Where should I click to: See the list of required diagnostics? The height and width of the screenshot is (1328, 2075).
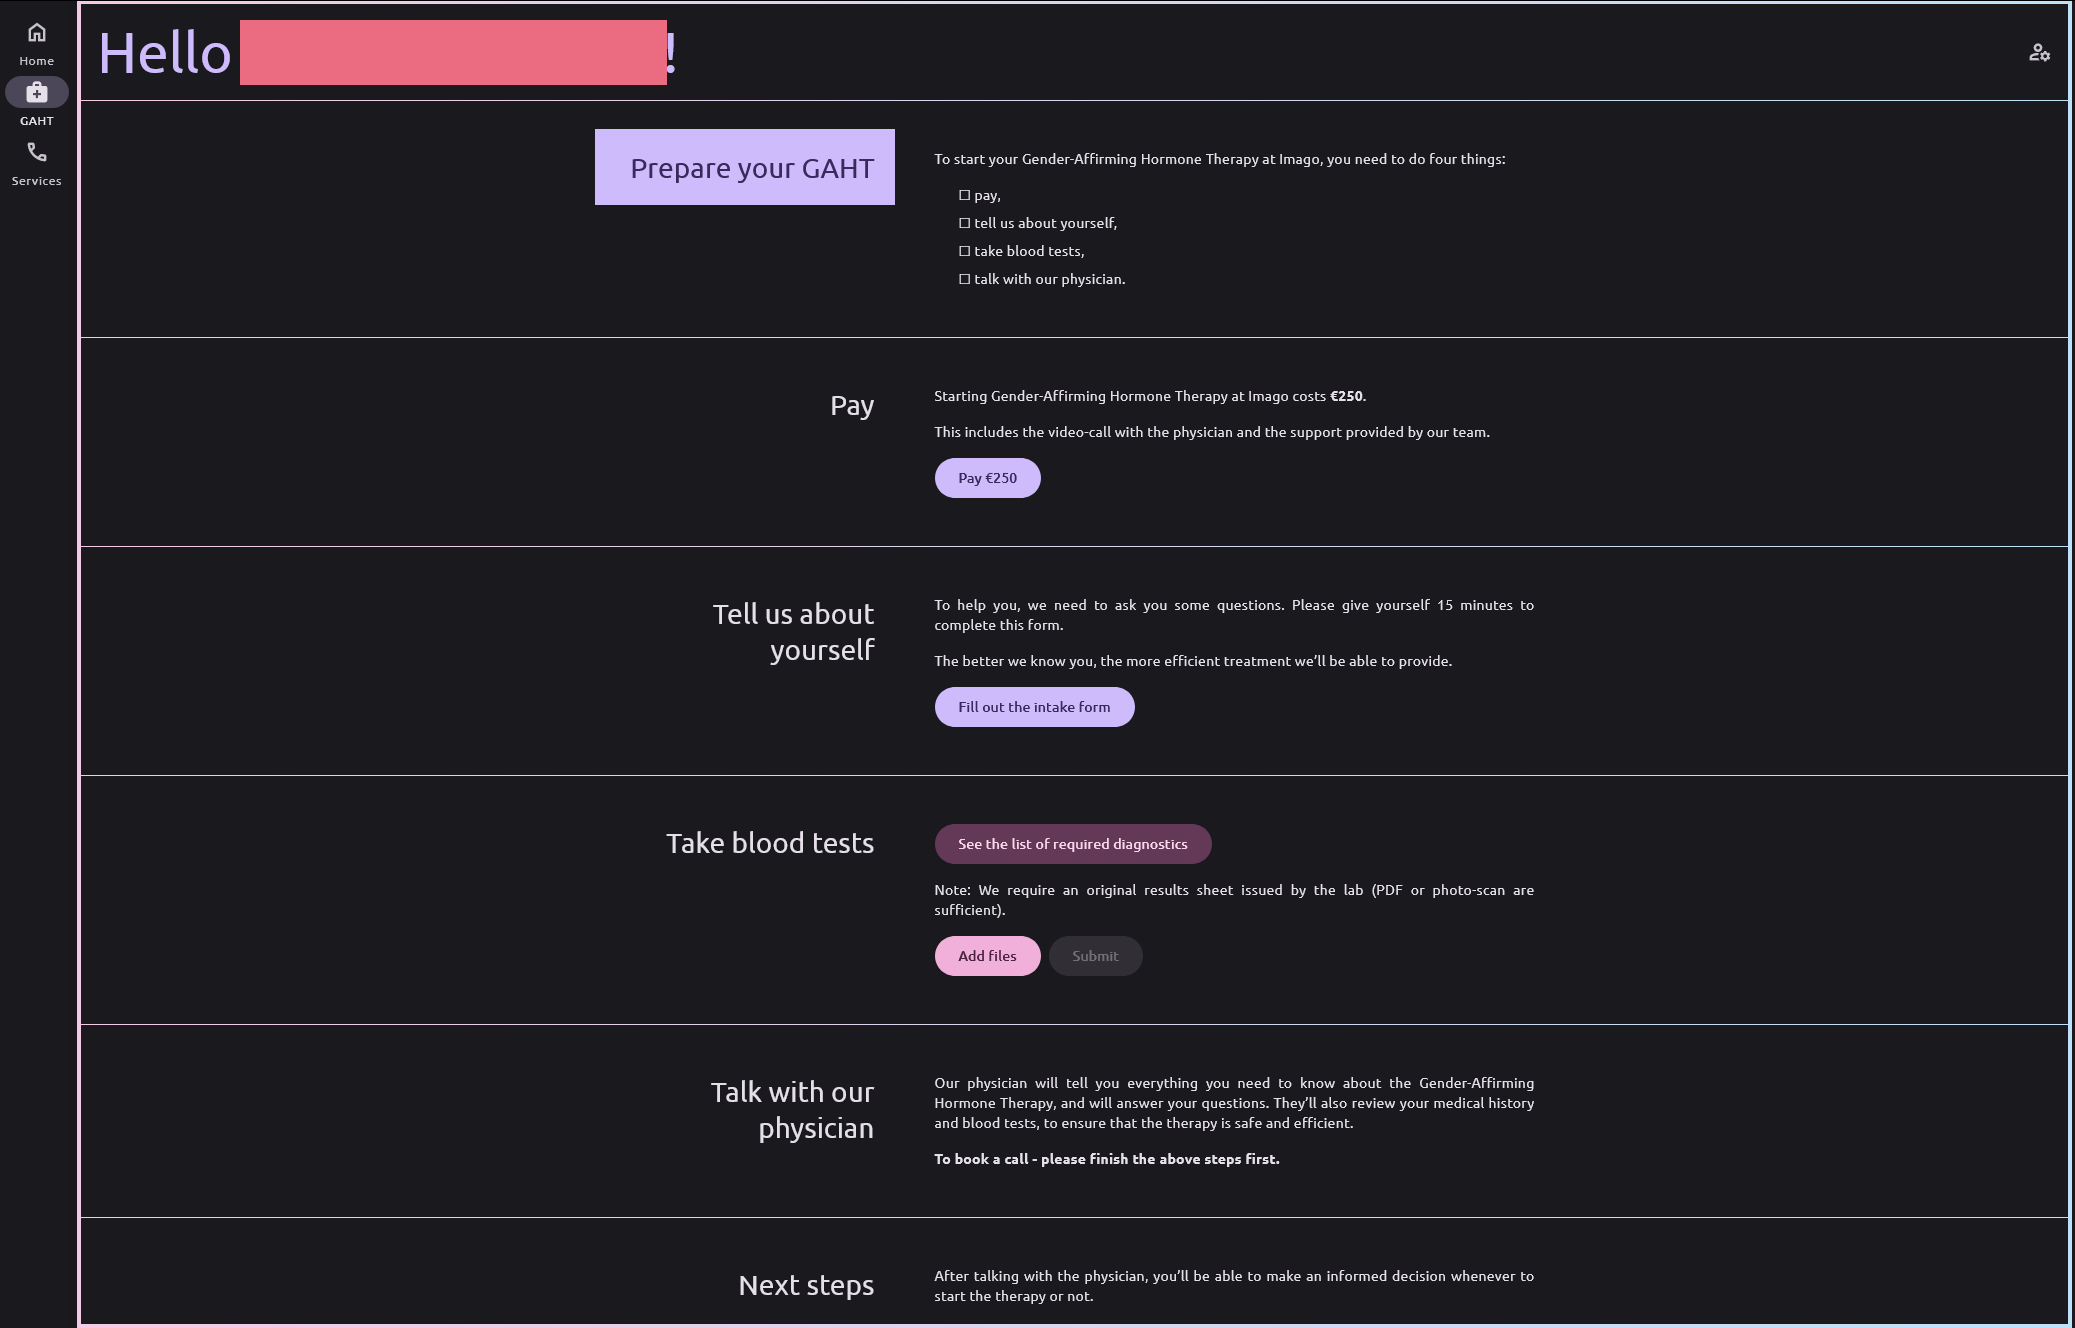coord(1072,844)
